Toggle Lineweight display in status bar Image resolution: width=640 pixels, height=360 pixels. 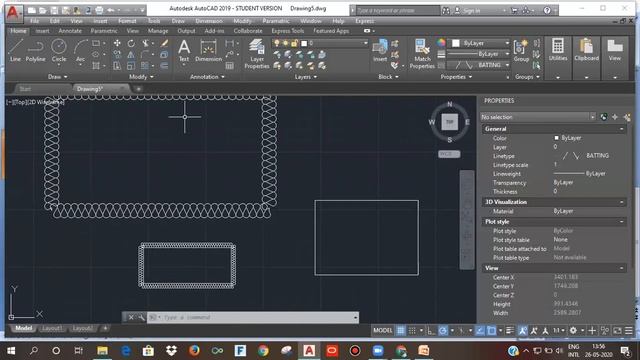[510, 330]
